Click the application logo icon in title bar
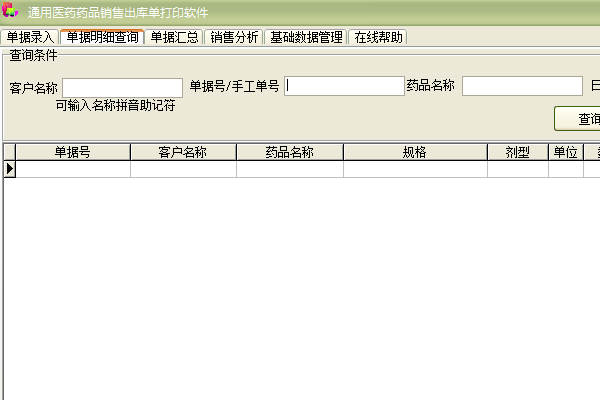The image size is (600, 400). (x=10, y=11)
